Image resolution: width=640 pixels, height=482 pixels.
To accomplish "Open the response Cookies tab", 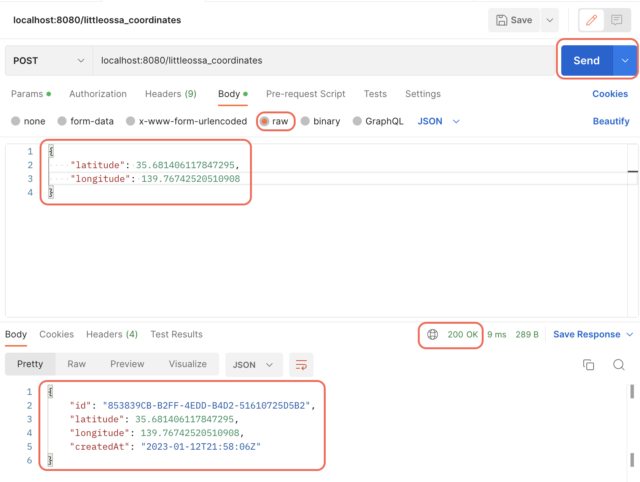I will coord(57,334).
